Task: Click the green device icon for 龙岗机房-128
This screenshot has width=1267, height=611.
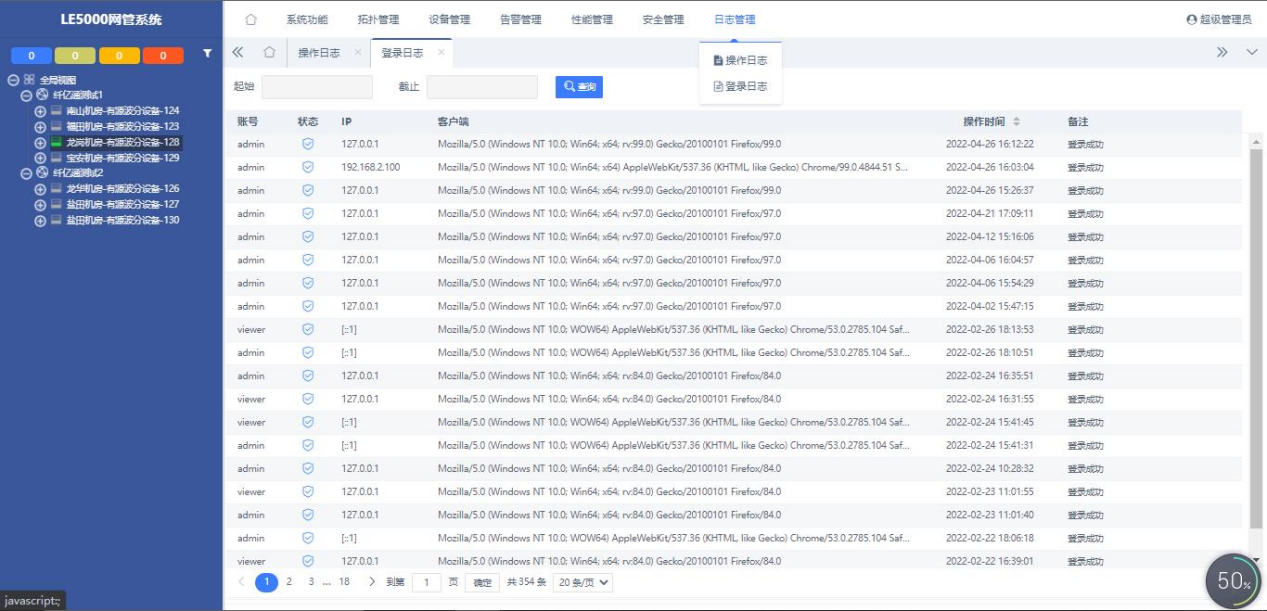Action: (56, 142)
